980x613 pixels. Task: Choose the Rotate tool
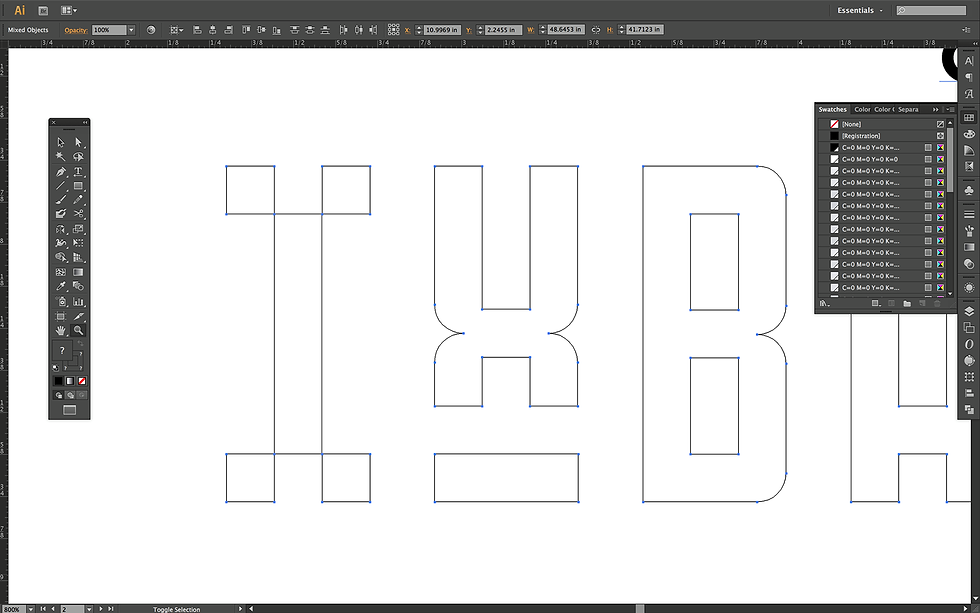(x=61, y=229)
